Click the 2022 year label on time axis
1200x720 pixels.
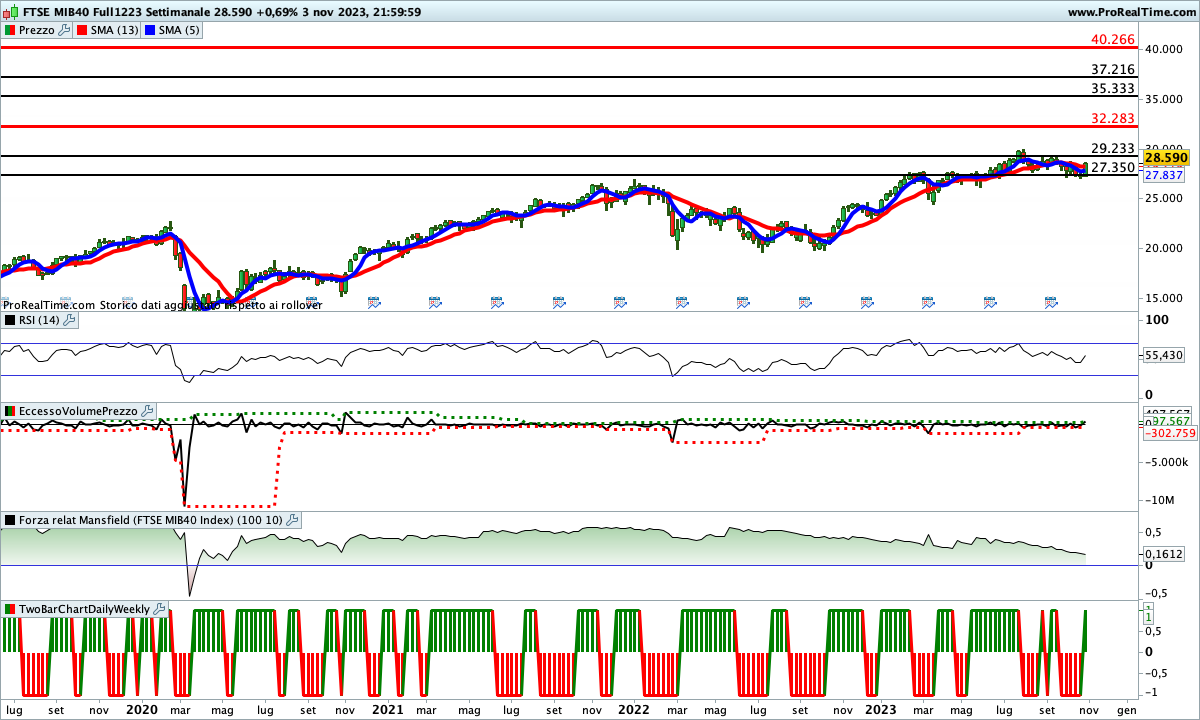[633, 709]
